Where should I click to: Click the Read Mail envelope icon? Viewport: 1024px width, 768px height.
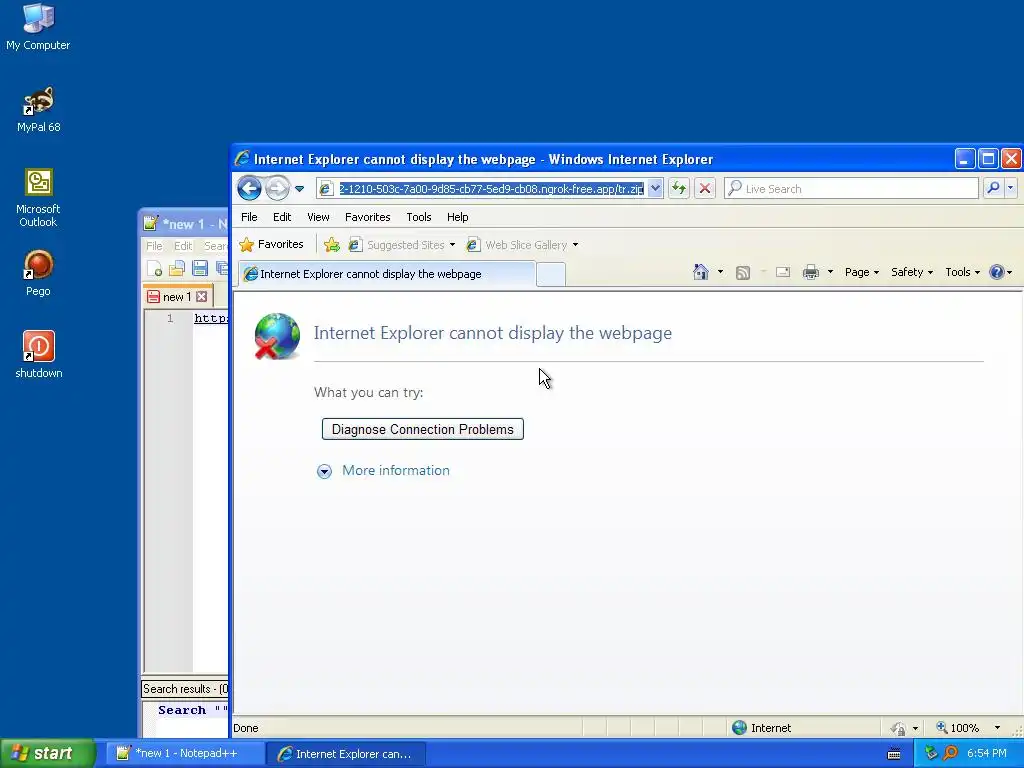783,272
